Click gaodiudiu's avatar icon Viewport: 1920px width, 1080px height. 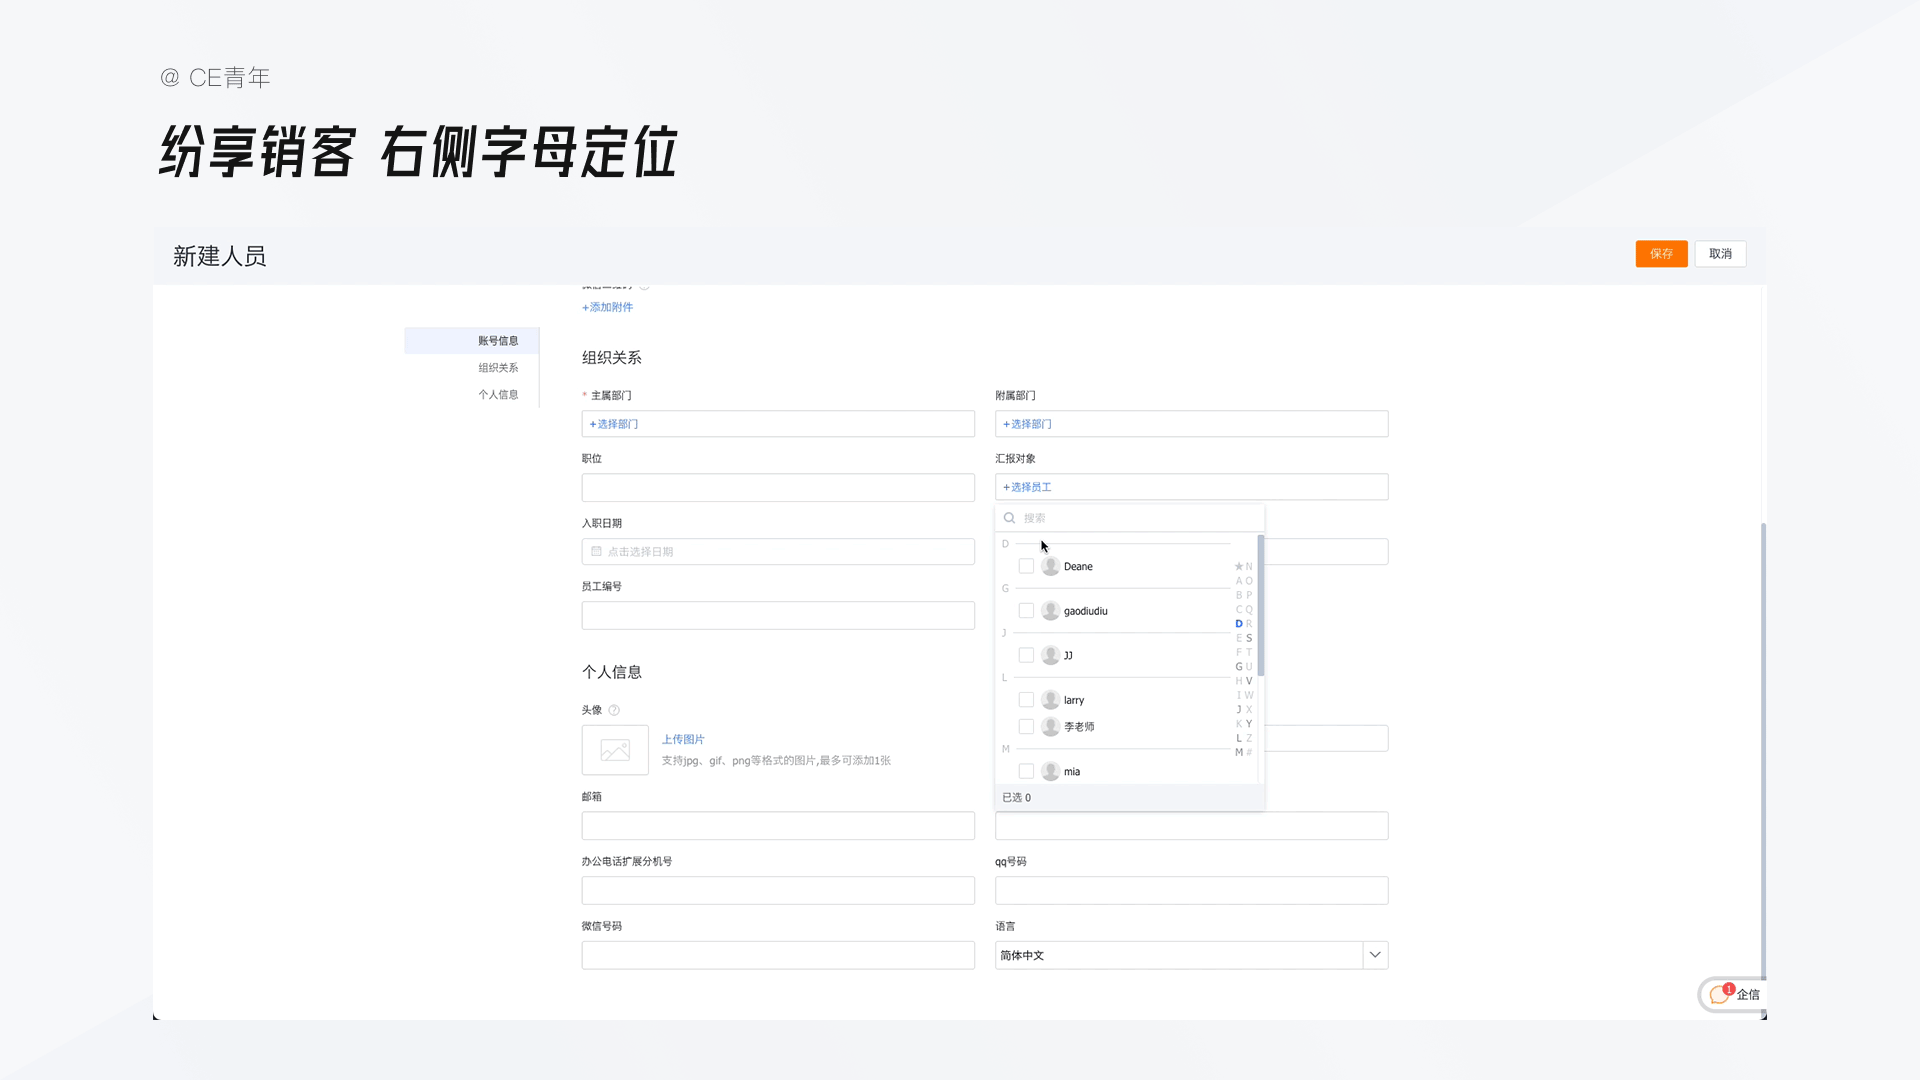(x=1050, y=611)
